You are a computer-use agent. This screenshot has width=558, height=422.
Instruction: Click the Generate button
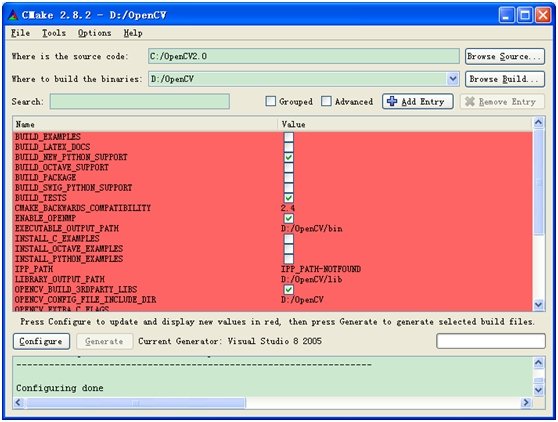(x=104, y=341)
